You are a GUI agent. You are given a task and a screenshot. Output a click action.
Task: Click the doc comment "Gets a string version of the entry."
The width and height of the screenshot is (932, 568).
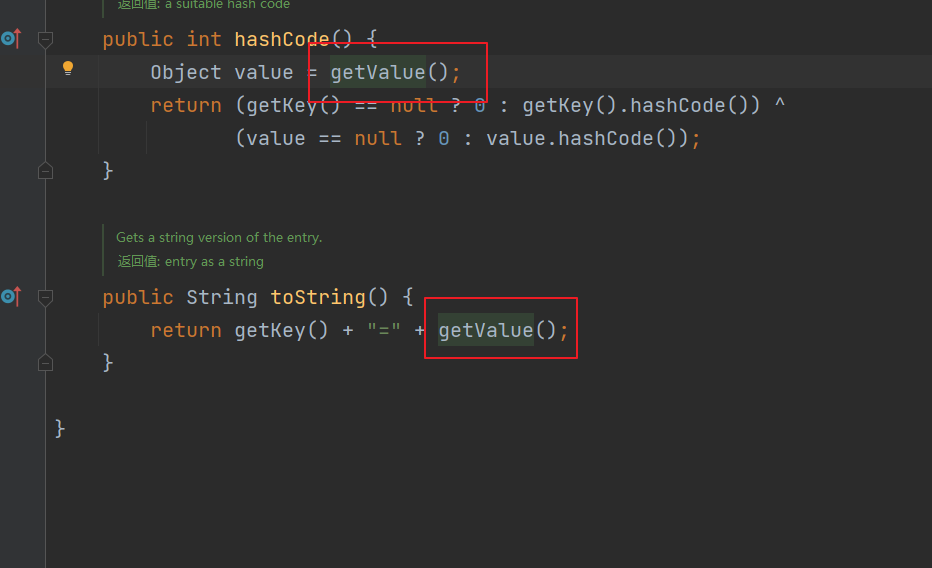(x=219, y=237)
